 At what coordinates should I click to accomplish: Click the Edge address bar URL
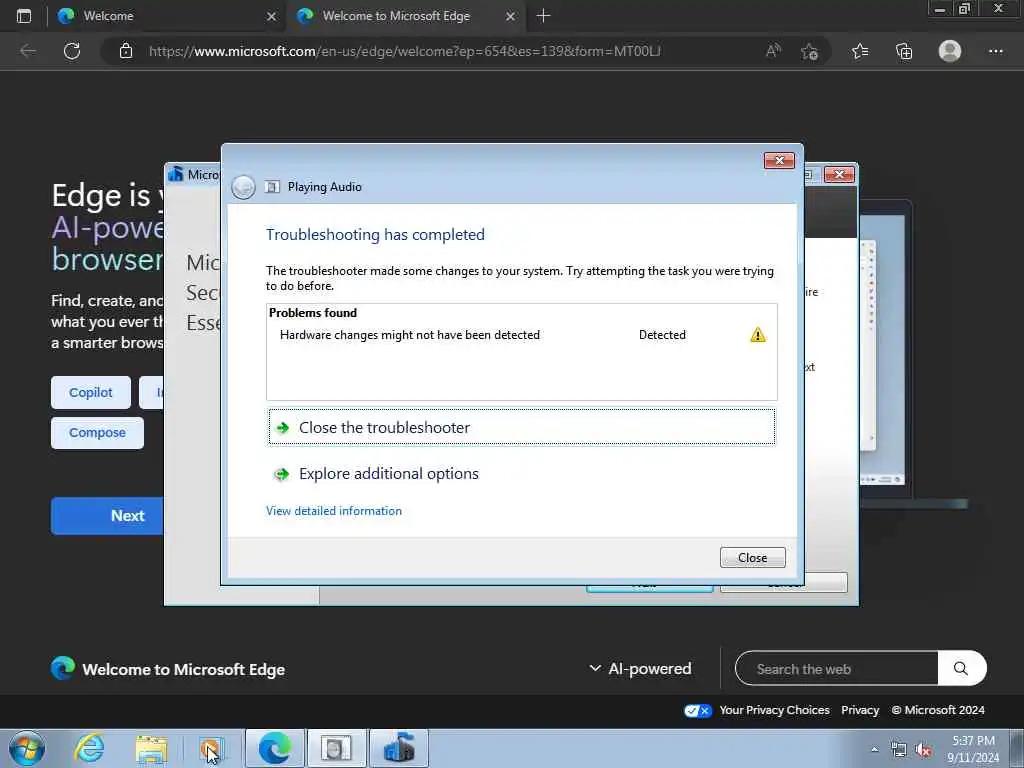coord(405,51)
